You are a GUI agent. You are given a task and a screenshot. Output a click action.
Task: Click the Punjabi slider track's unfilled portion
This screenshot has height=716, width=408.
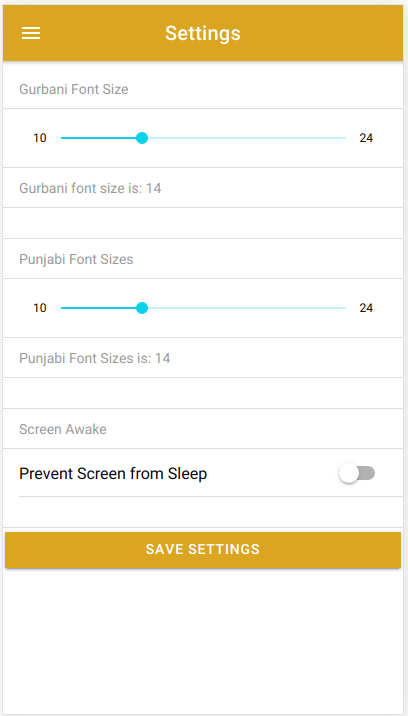[247, 308]
